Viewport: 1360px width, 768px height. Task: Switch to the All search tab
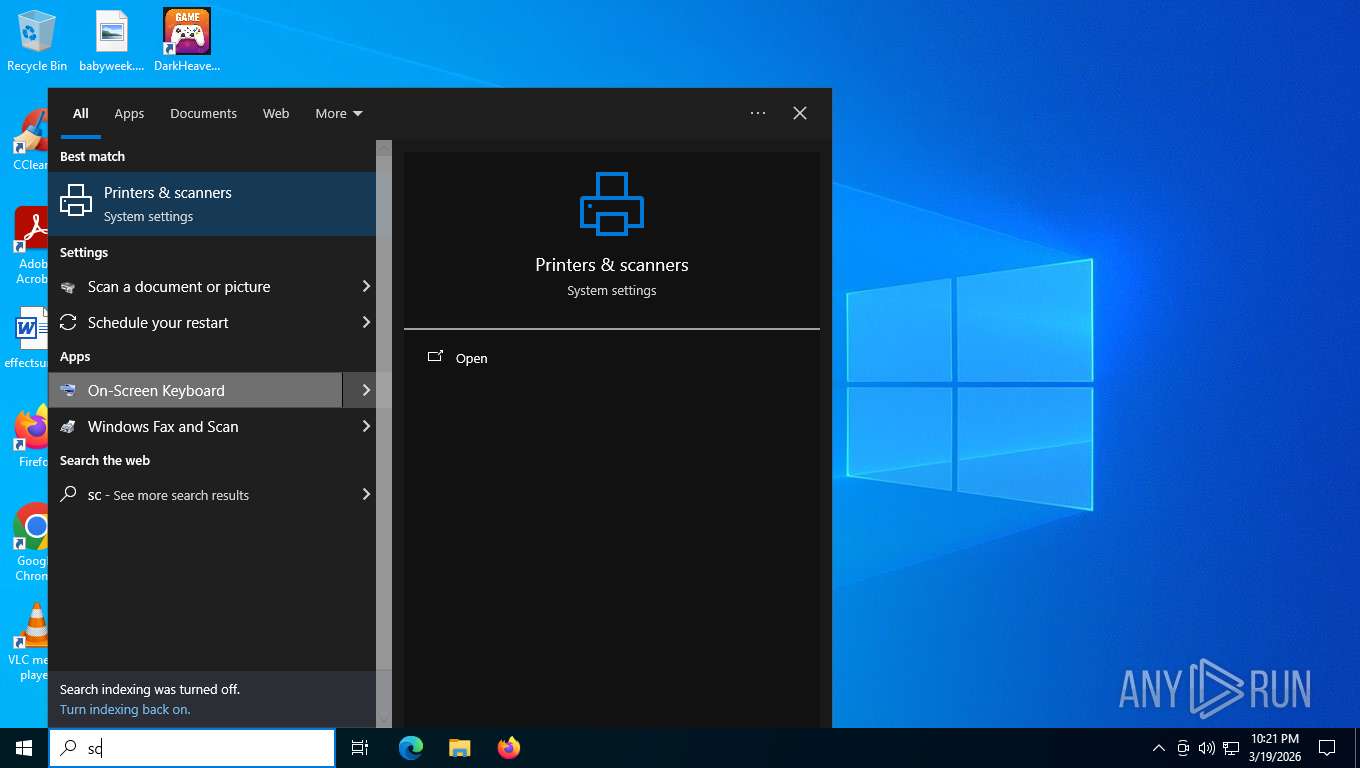point(81,114)
